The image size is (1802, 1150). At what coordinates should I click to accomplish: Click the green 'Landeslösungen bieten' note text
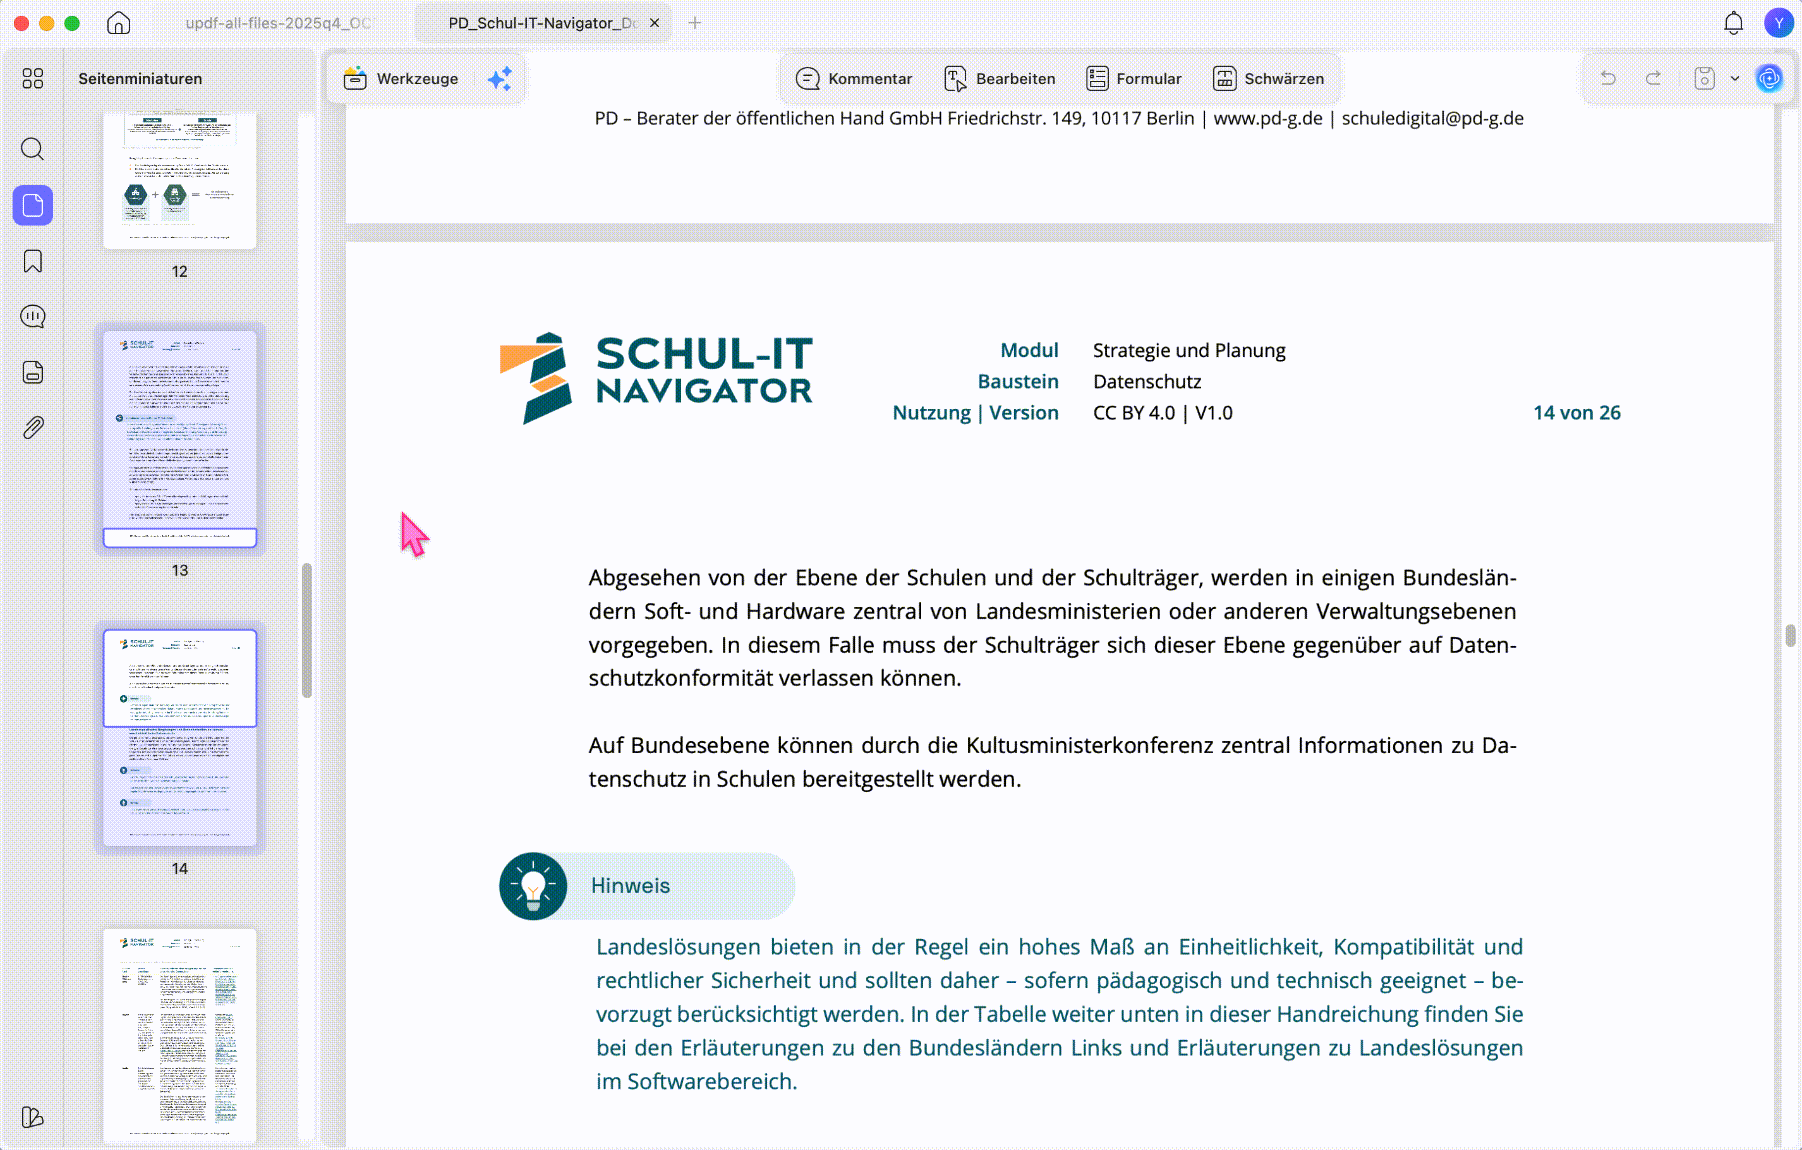[x=1060, y=1014]
